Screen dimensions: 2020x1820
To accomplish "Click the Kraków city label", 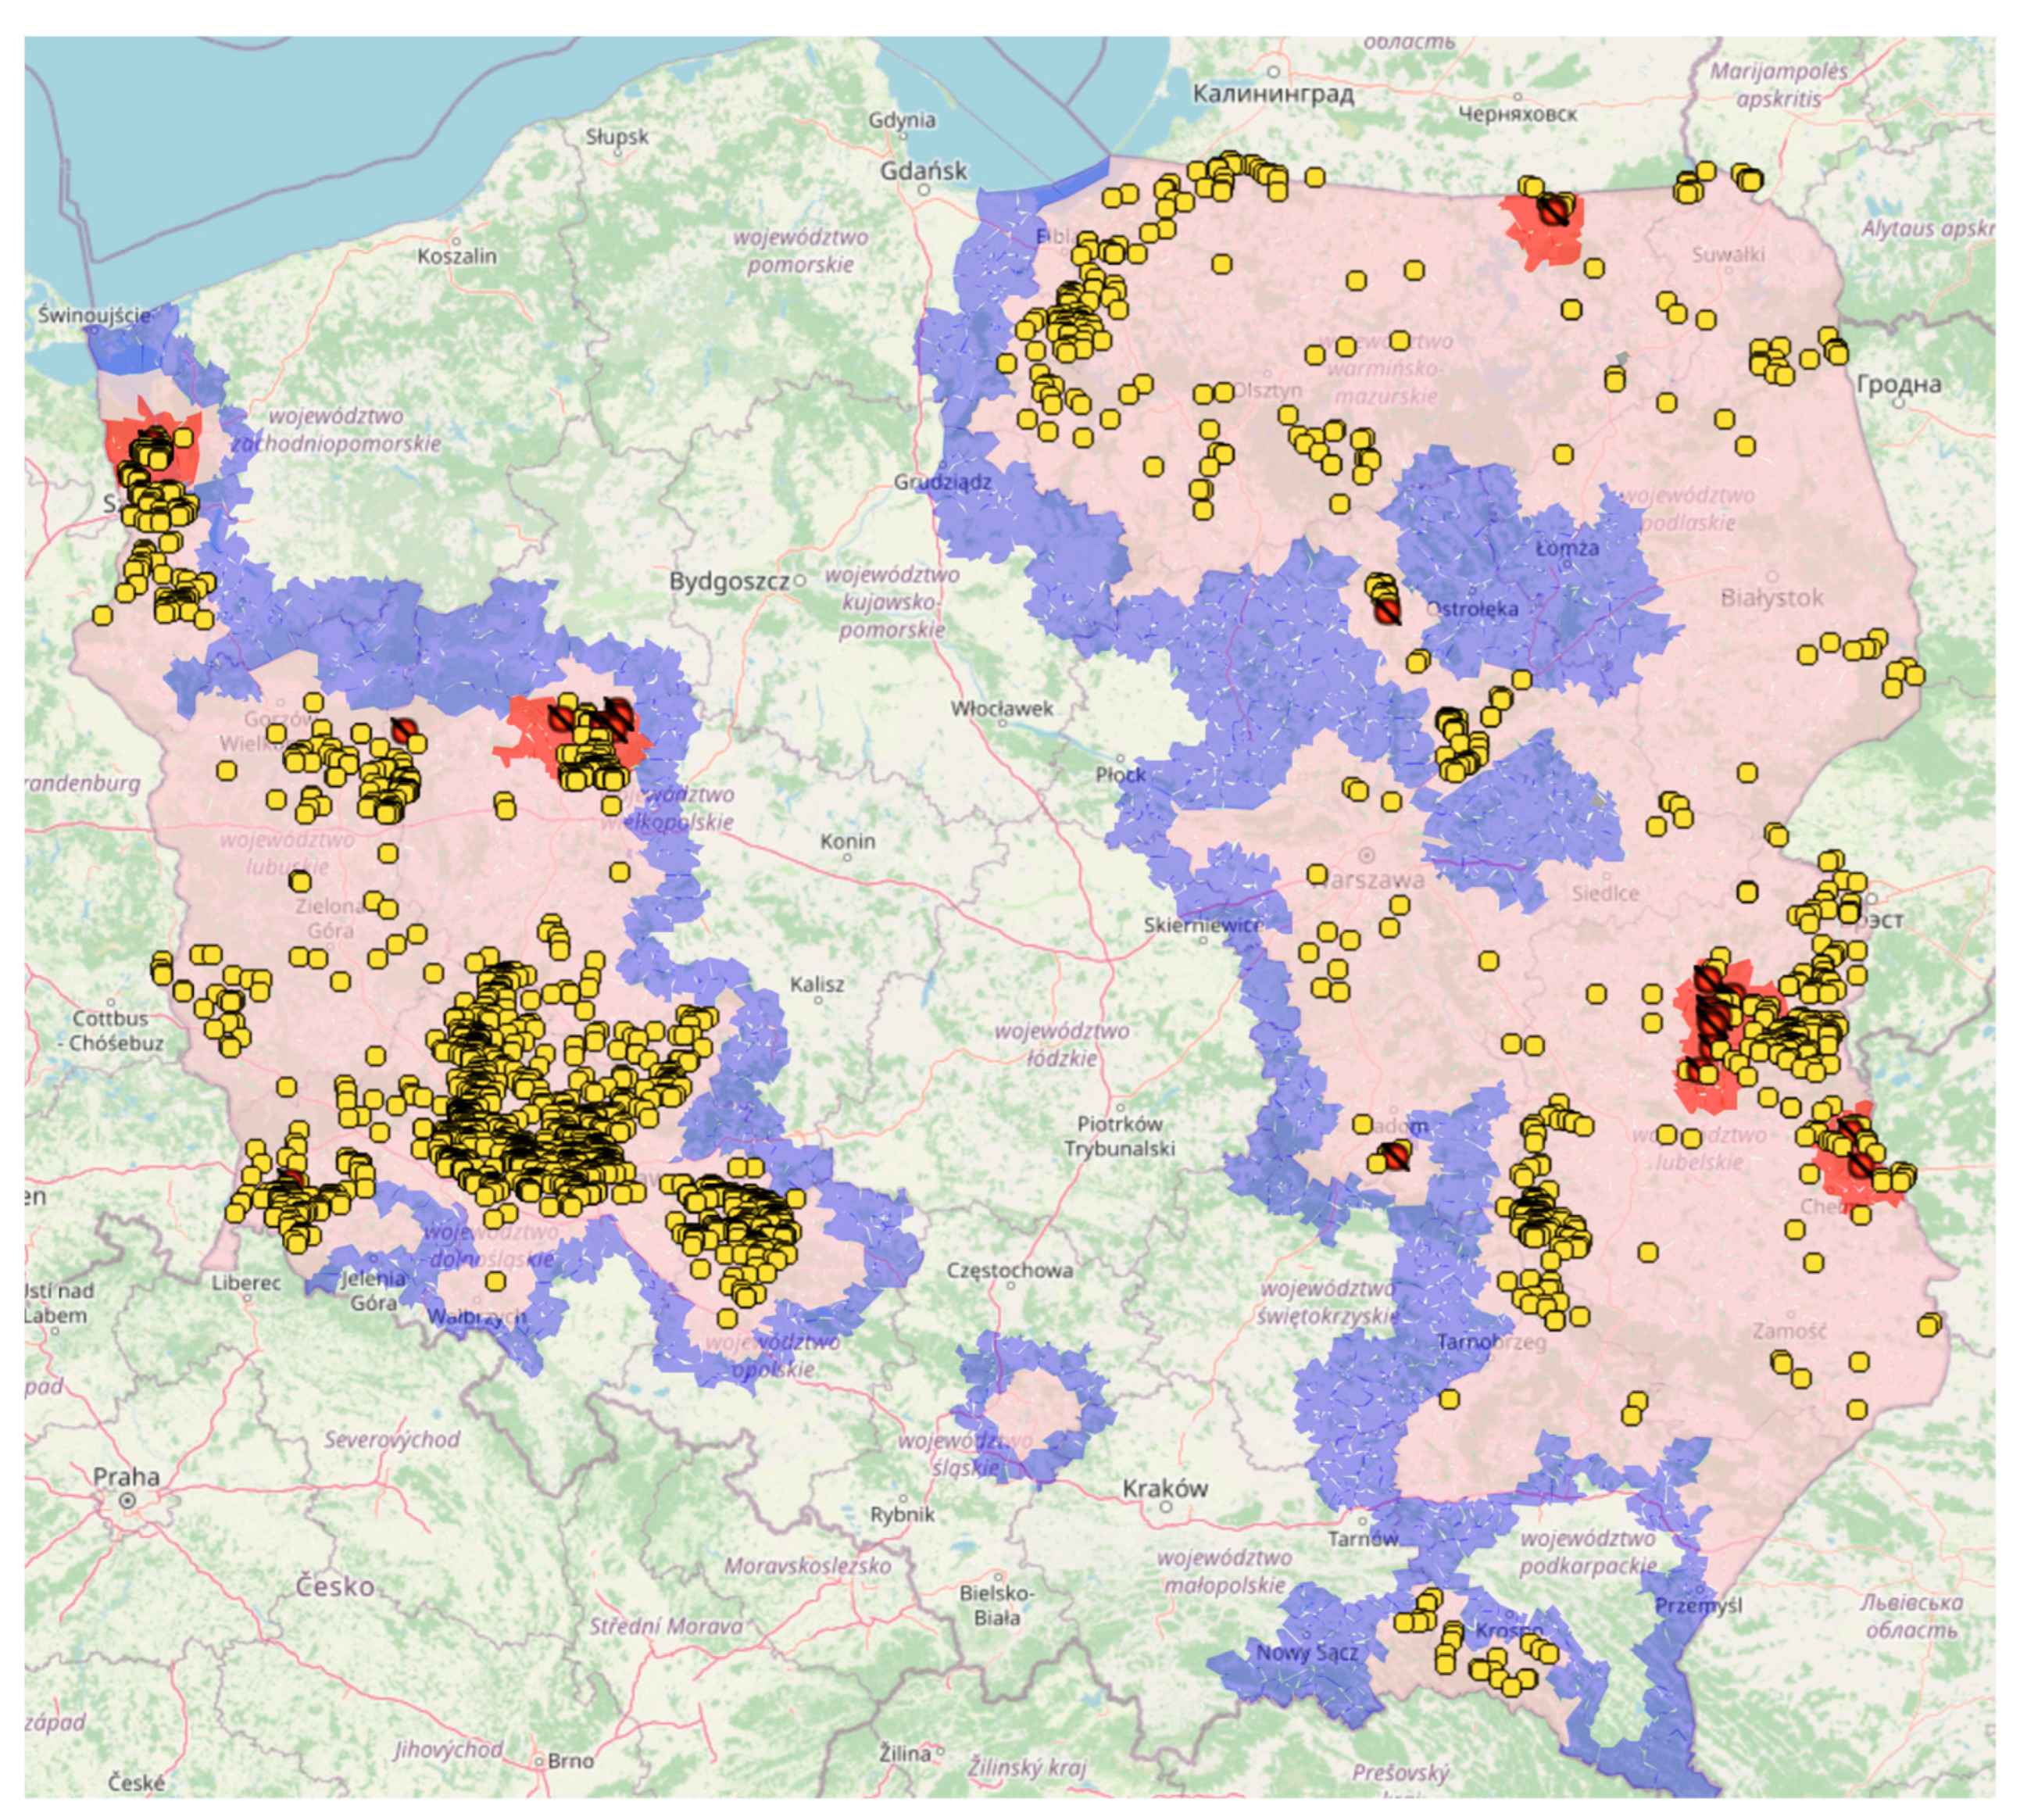I will tap(1165, 1488).
